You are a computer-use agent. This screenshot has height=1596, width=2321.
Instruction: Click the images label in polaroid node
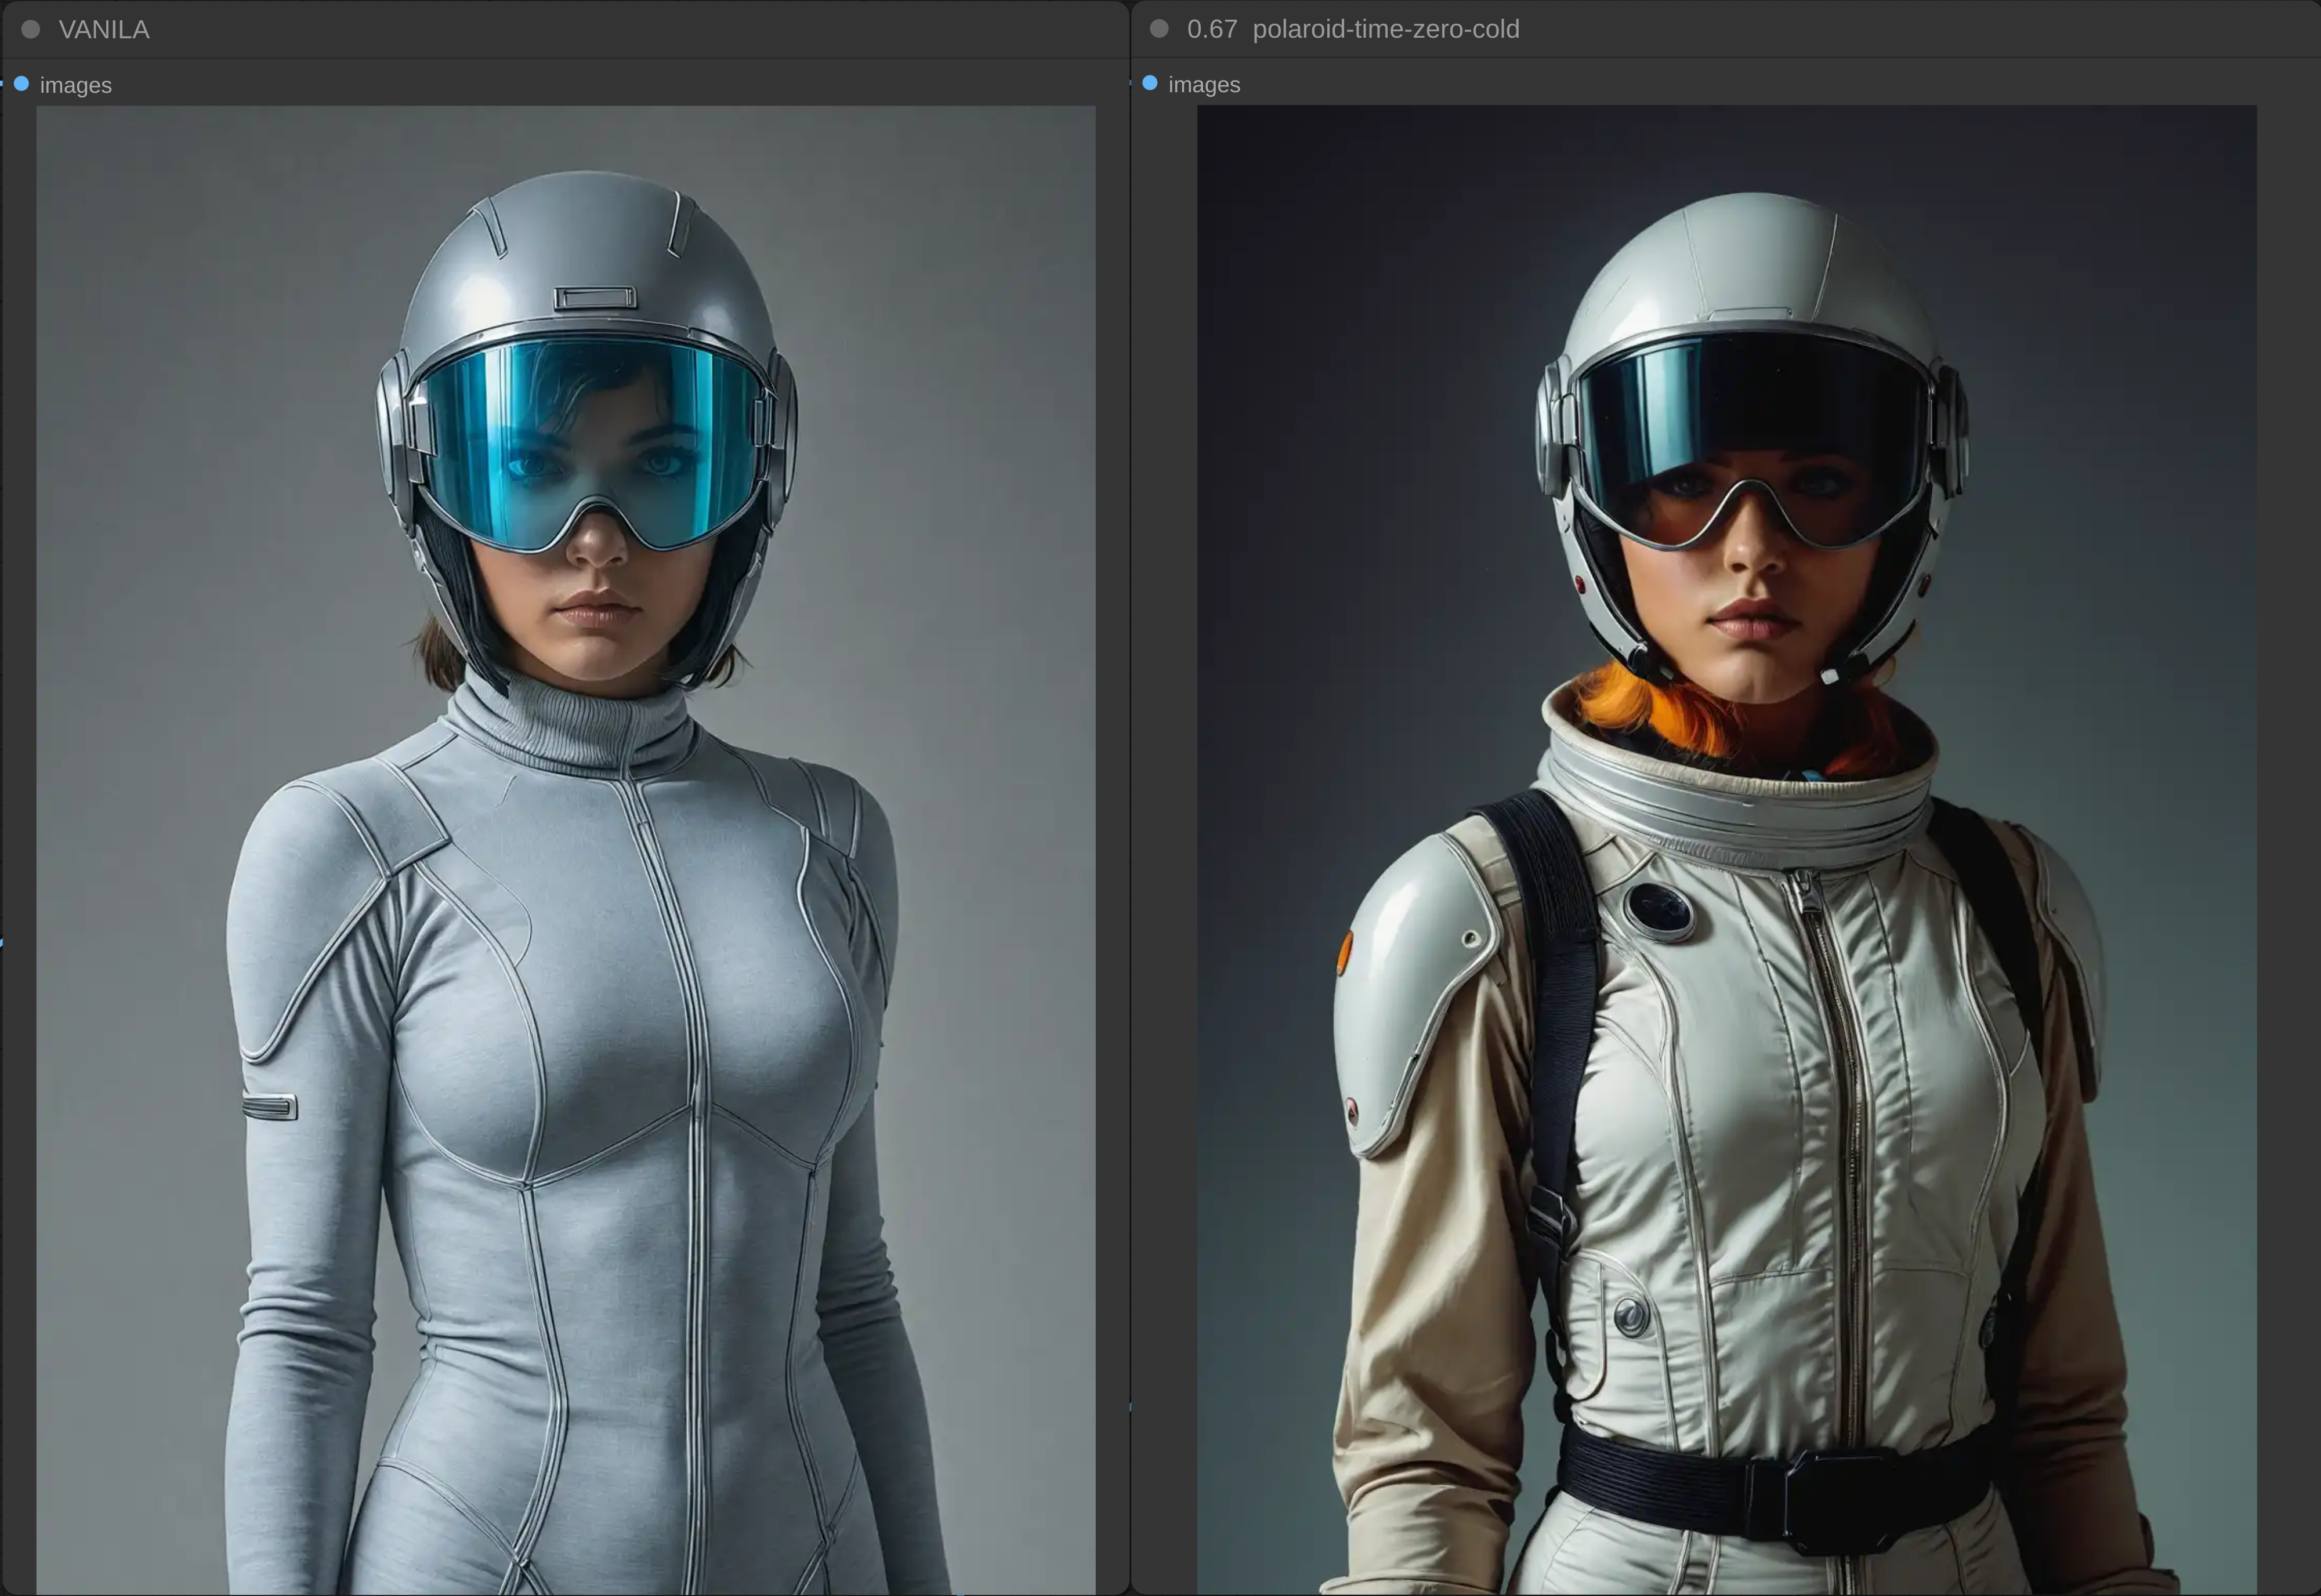click(x=1204, y=85)
